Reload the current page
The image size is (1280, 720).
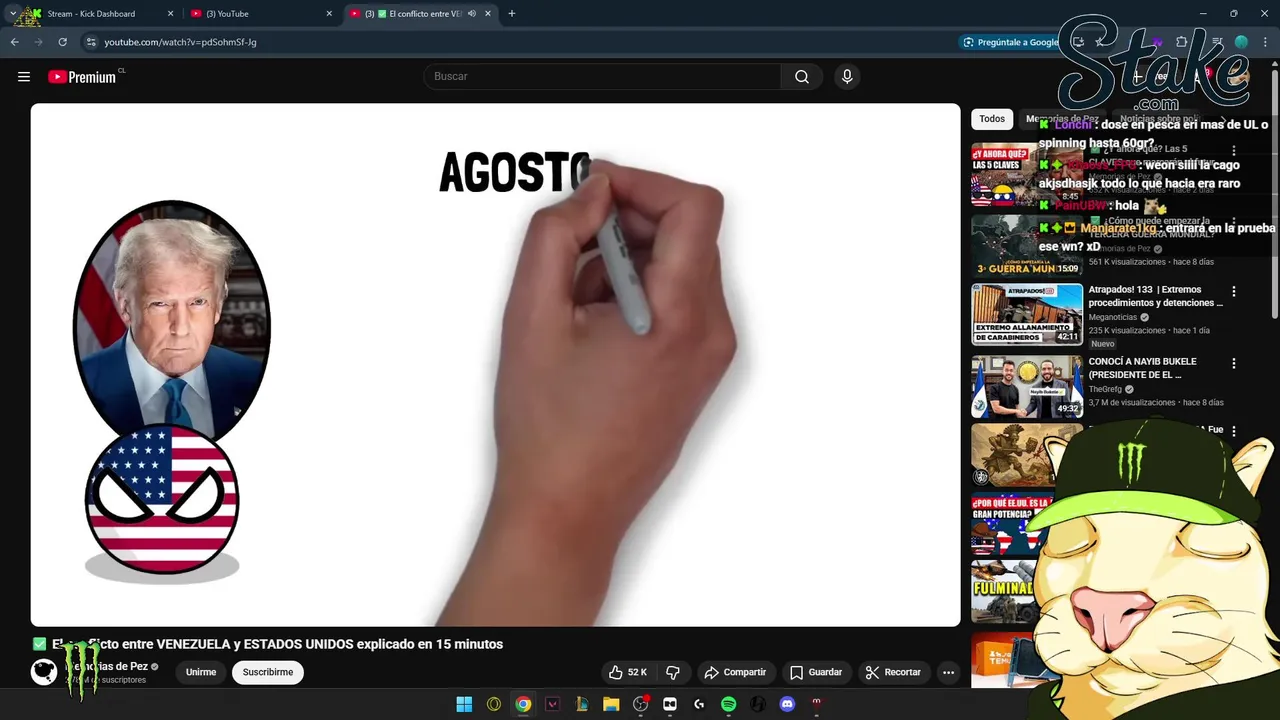[x=63, y=42]
